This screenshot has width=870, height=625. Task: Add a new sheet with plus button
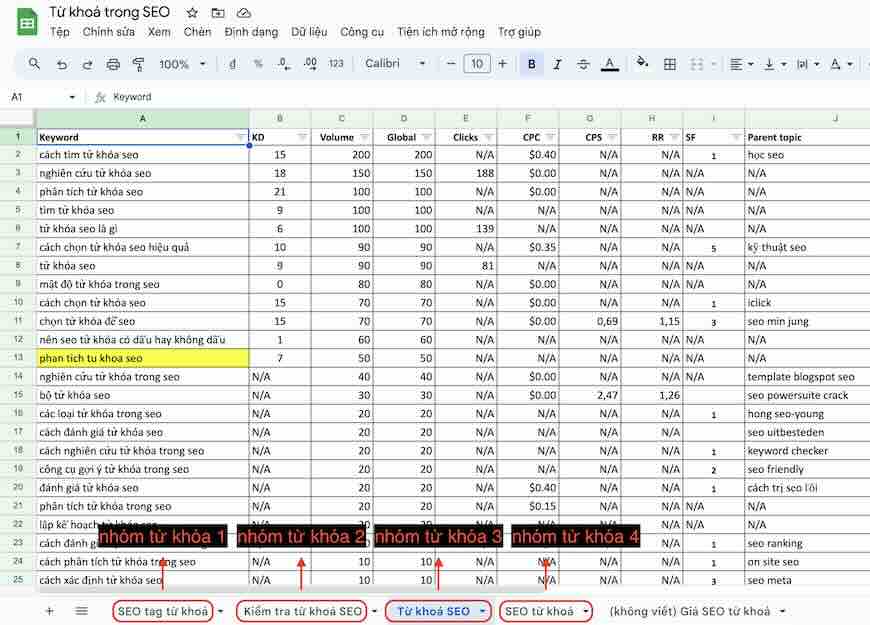coord(50,611)
